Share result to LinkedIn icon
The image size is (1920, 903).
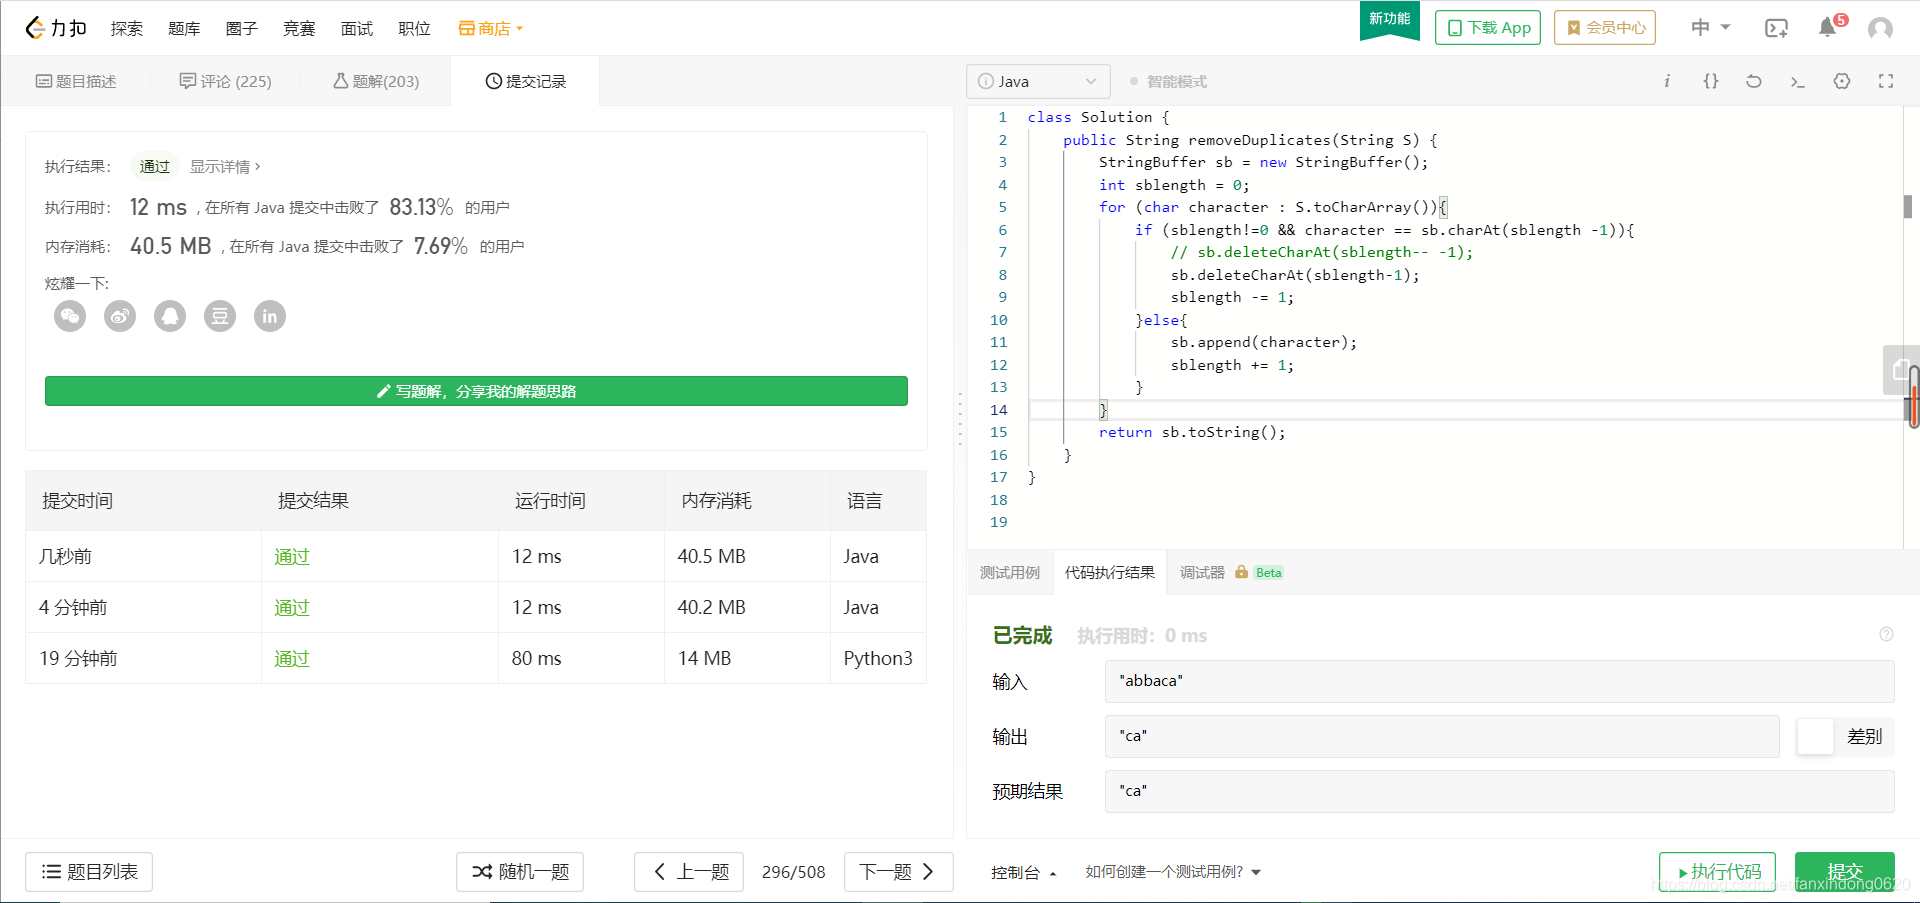[x=270, y=316]
